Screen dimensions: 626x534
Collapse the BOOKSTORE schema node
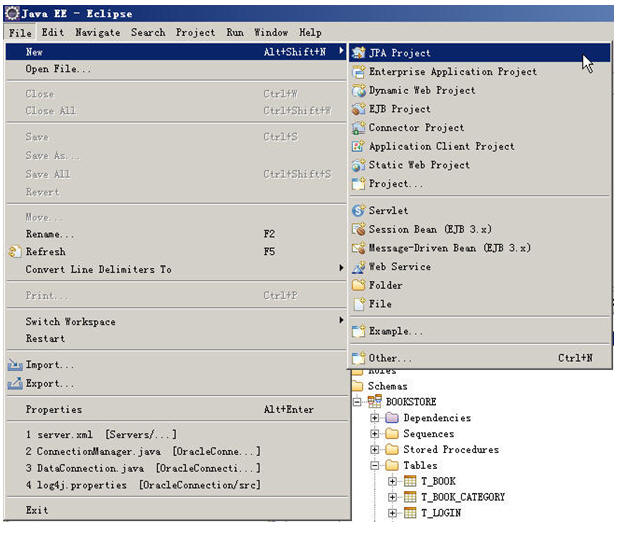[358, 402]
